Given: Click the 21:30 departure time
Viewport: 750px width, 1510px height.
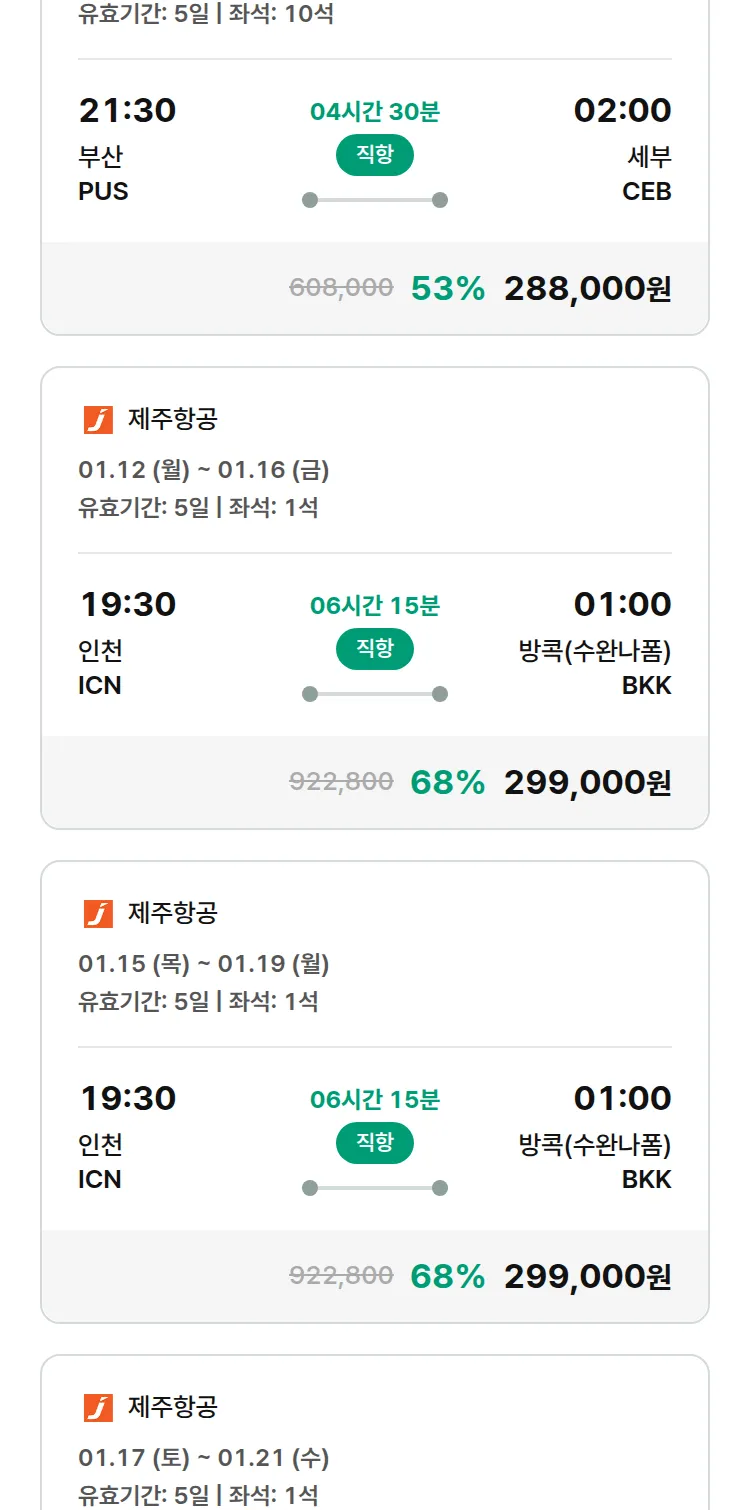Looking at the screenshot, I should pos(127,111).
